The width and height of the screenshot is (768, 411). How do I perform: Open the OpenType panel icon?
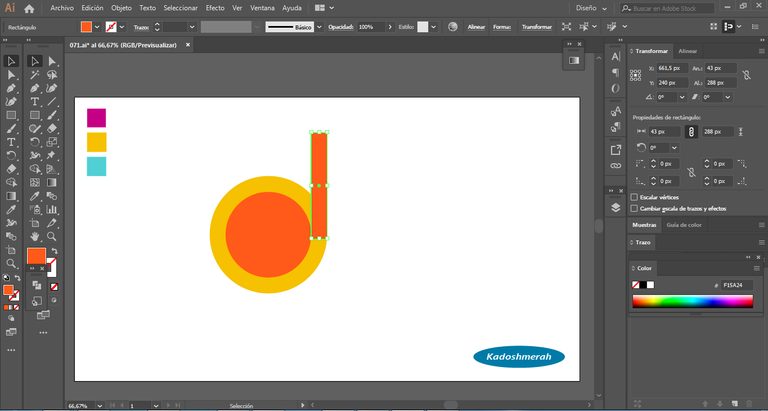coord(616,88)
